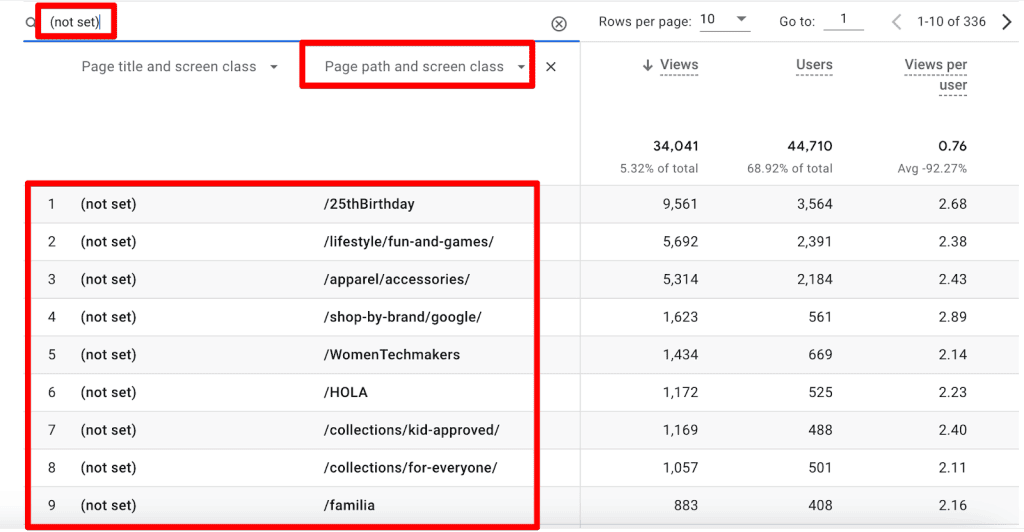
Task: Open the Page path and screen class dropdown
Action: (x=424, y=67)
